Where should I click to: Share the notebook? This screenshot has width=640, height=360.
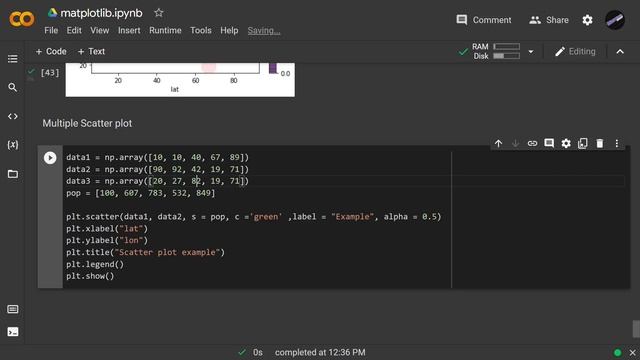tap(549, 20)
